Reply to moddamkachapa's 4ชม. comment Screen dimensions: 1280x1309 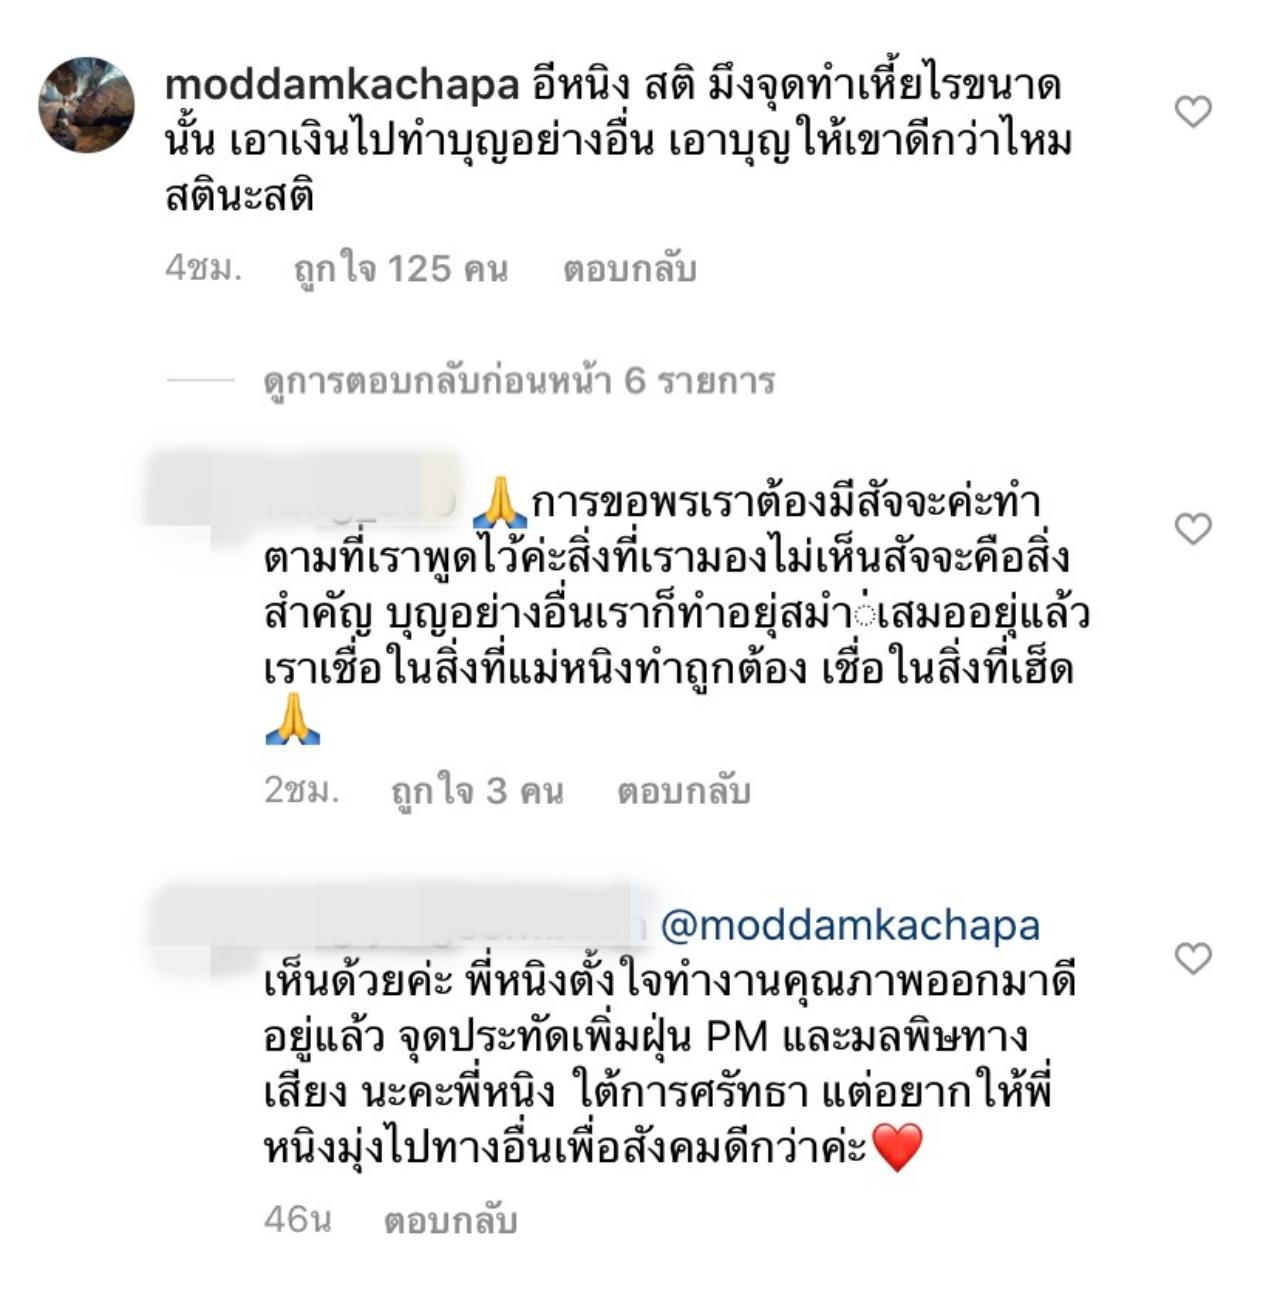629,269
